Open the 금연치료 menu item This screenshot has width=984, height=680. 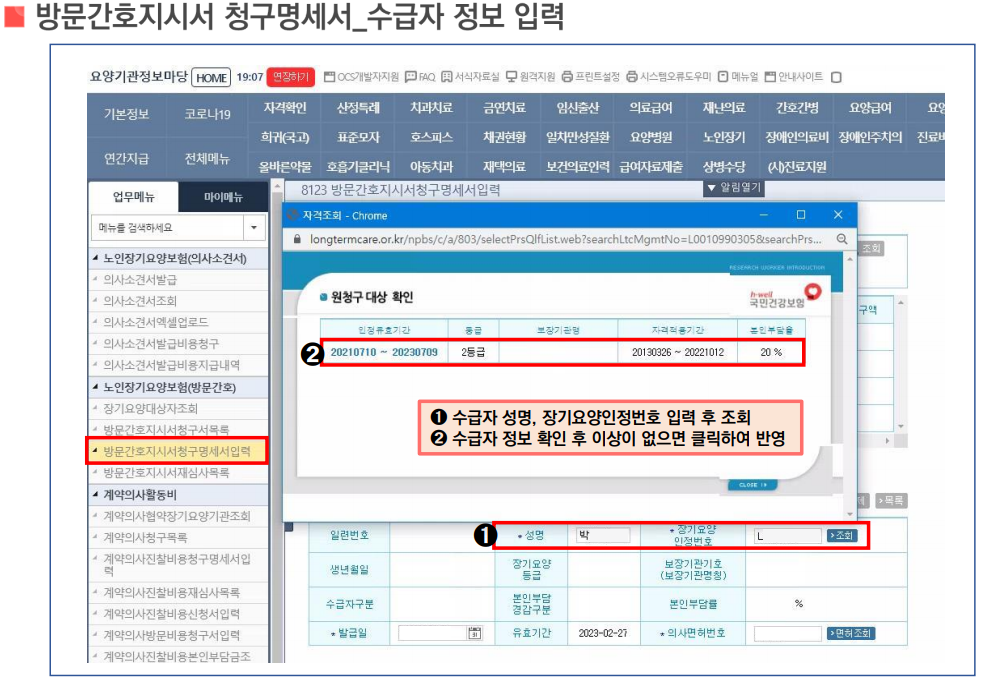pyautogui.click(x=505, y=108)
